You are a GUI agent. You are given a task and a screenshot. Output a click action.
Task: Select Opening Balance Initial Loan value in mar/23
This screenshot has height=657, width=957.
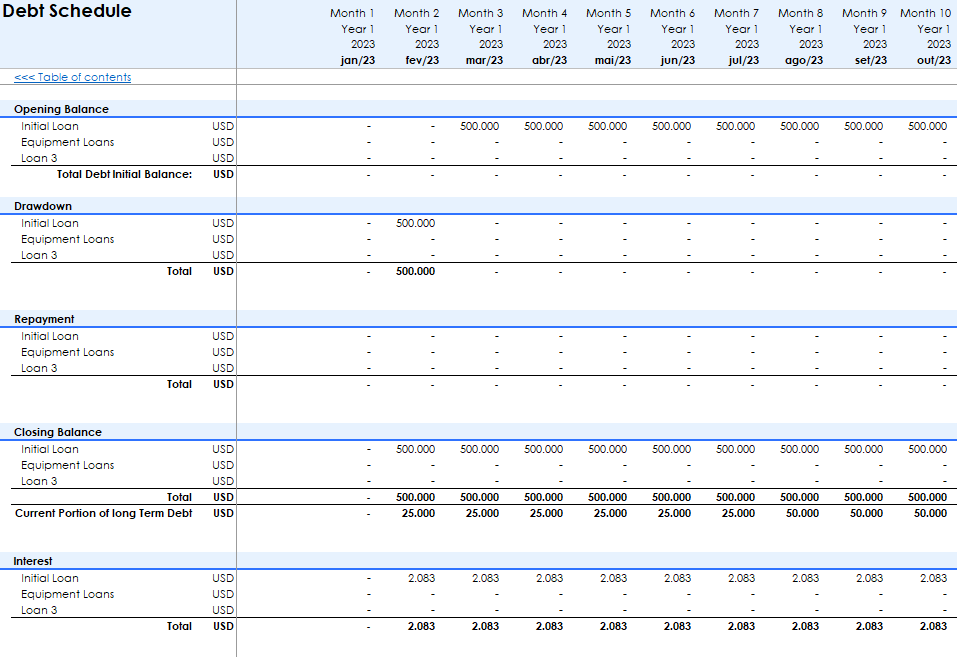[x=479, y=126]
